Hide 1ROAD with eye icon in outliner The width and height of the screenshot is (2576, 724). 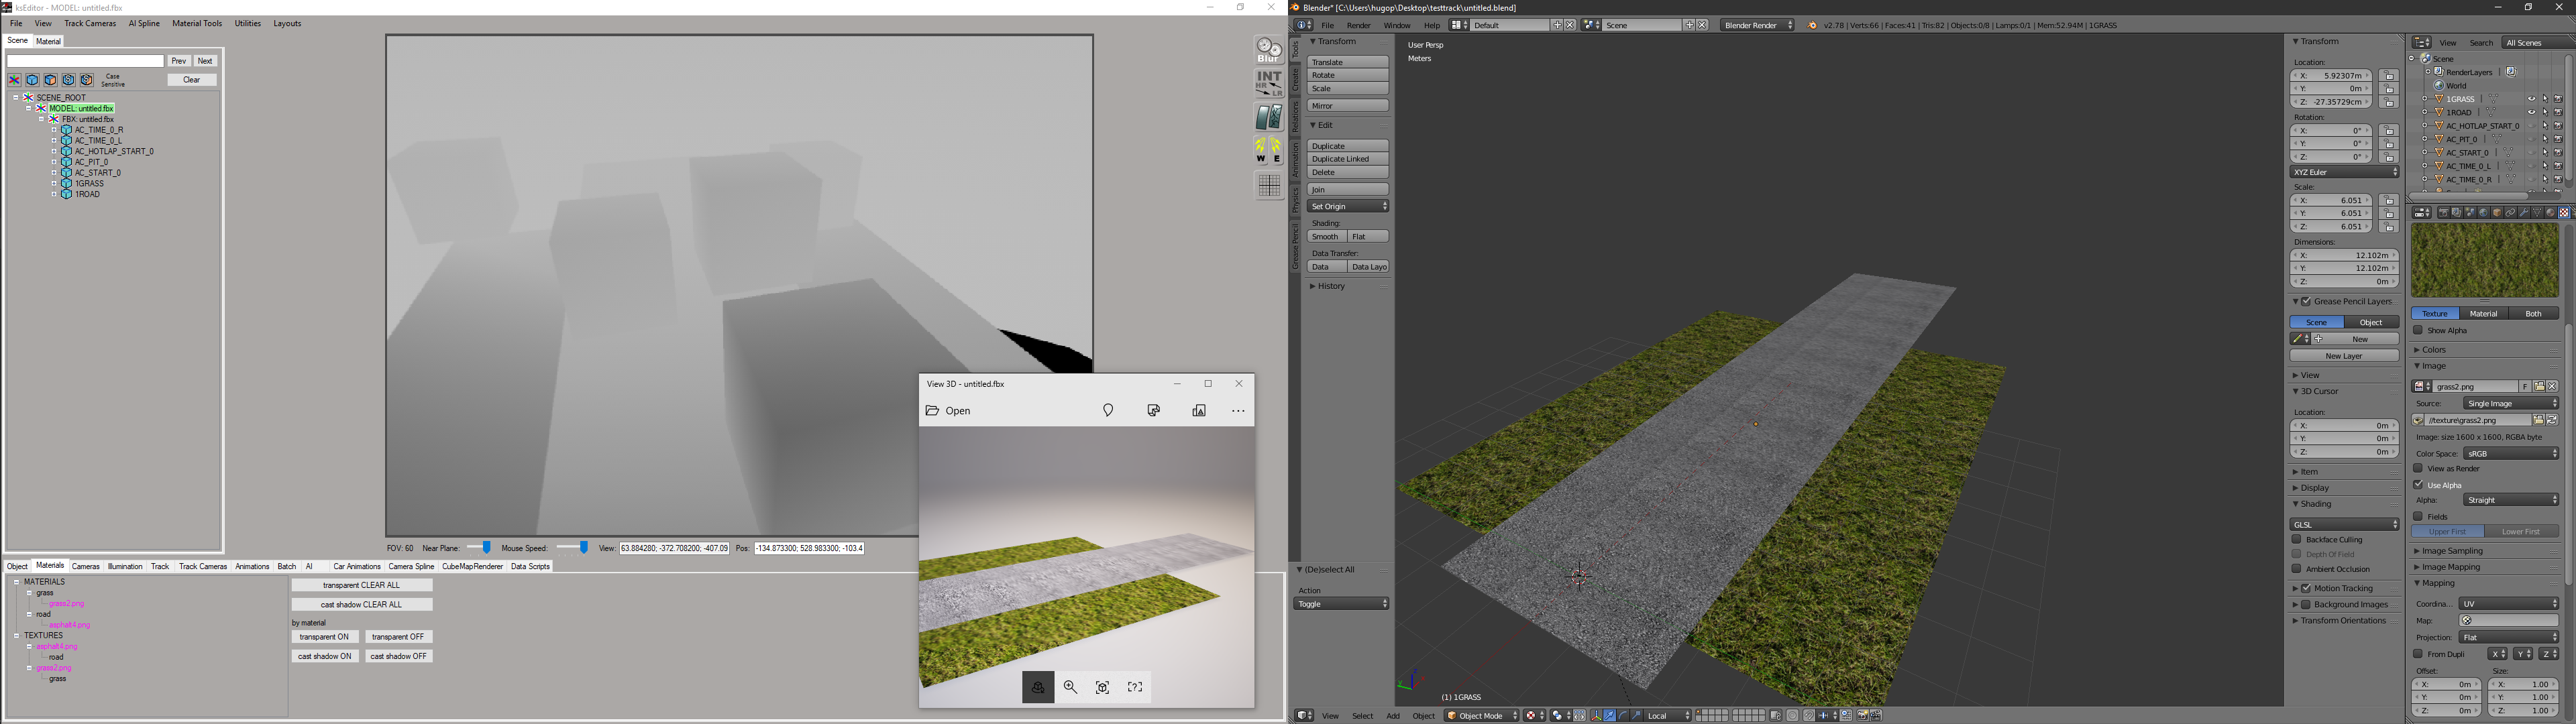[x=2532, y=113]
